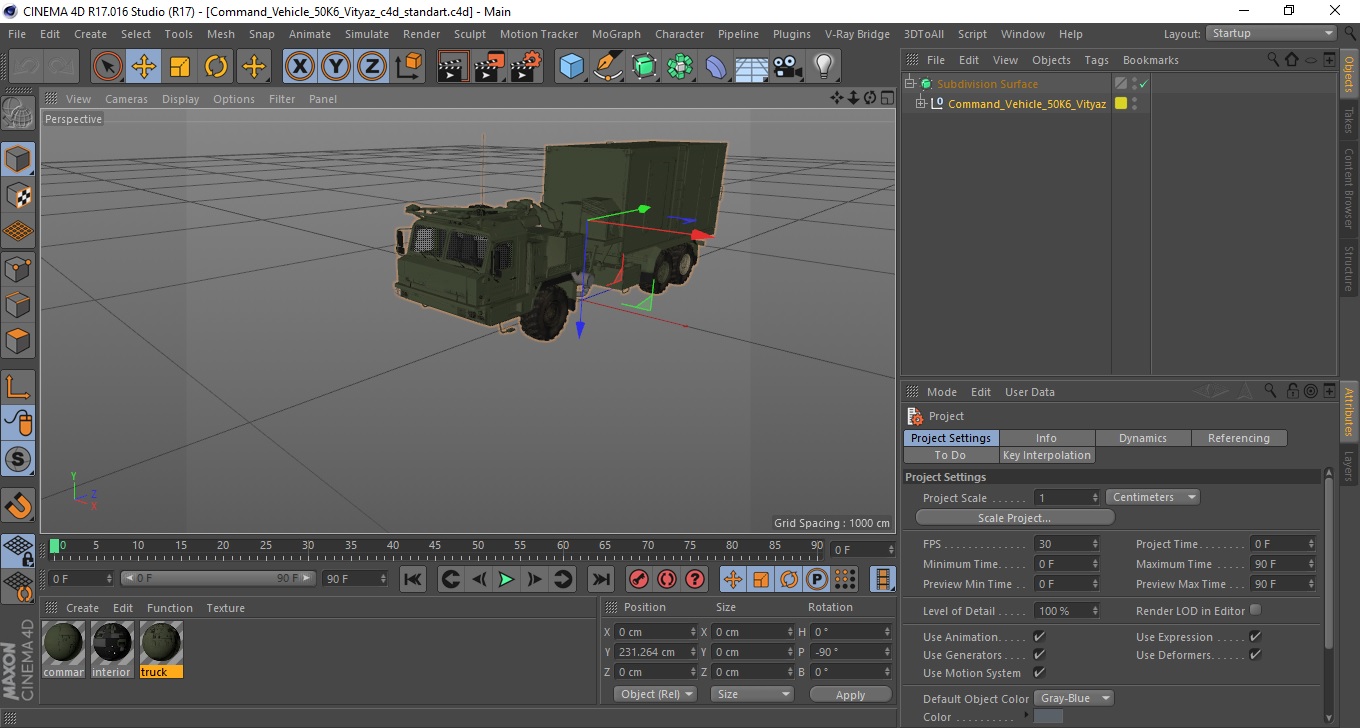Open the Takes side tab
1360x728 pixels.
click(1348, 120)
